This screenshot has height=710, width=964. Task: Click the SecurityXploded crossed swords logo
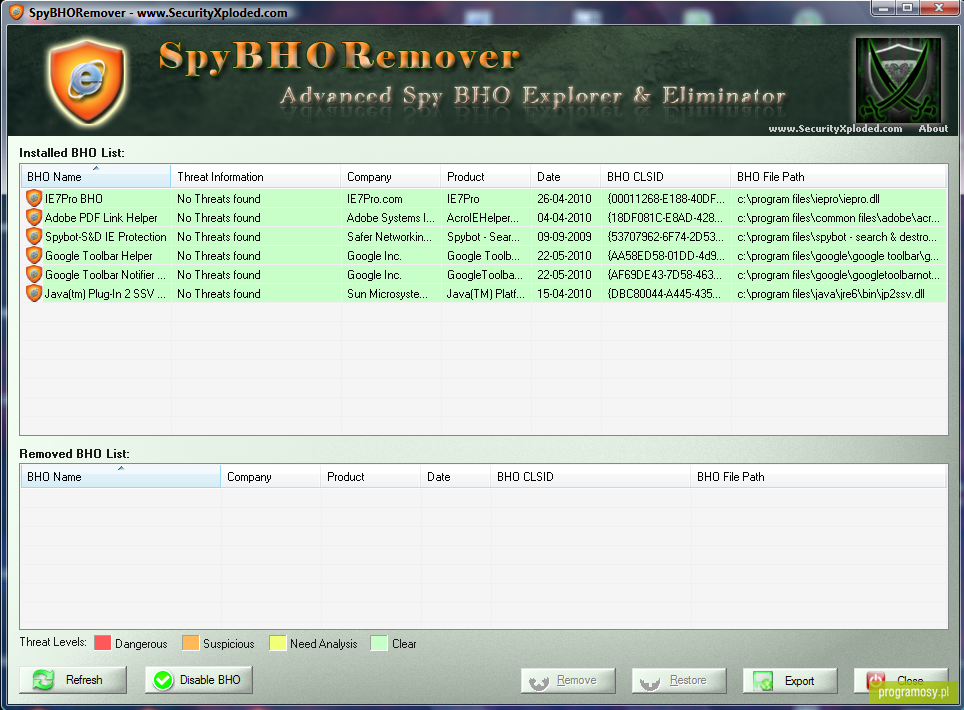click(898, 81)
